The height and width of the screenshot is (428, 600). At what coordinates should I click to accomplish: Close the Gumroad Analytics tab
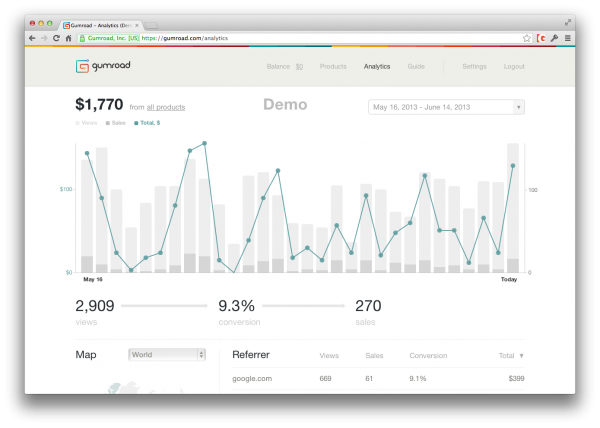click(137, 25)
